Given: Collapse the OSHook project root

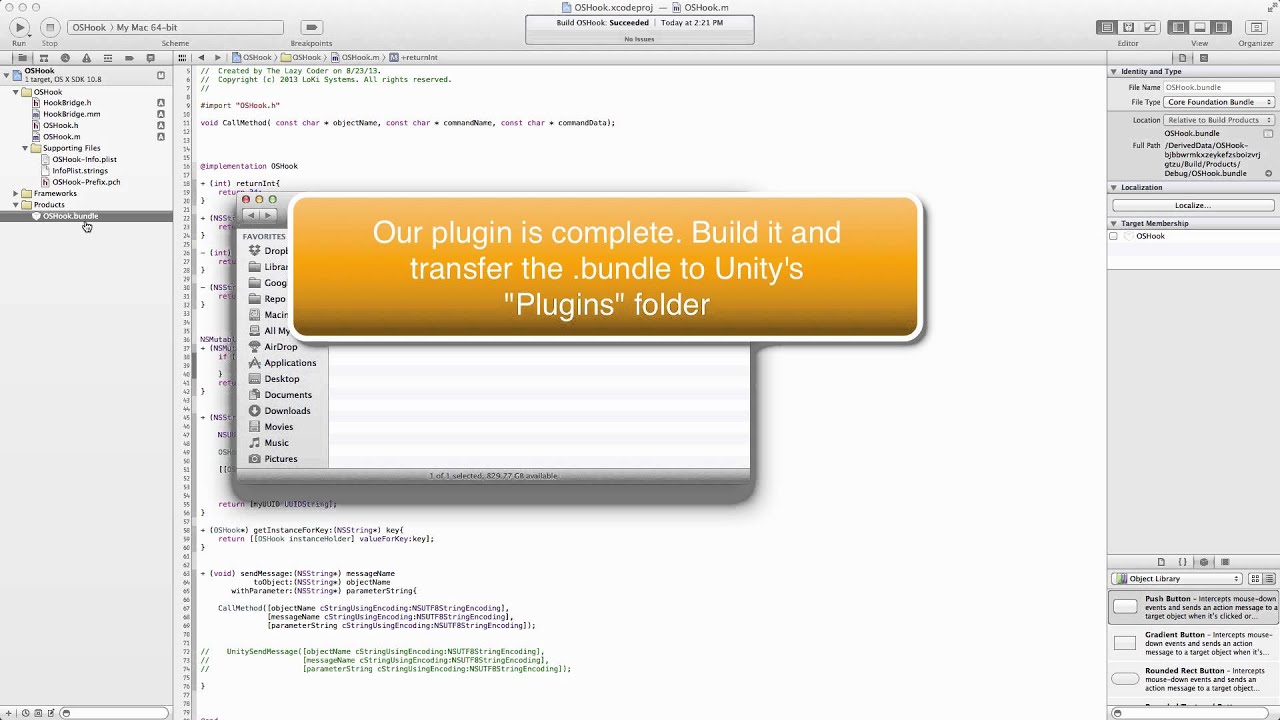Looking at the screenshot, I should [6, 75].
